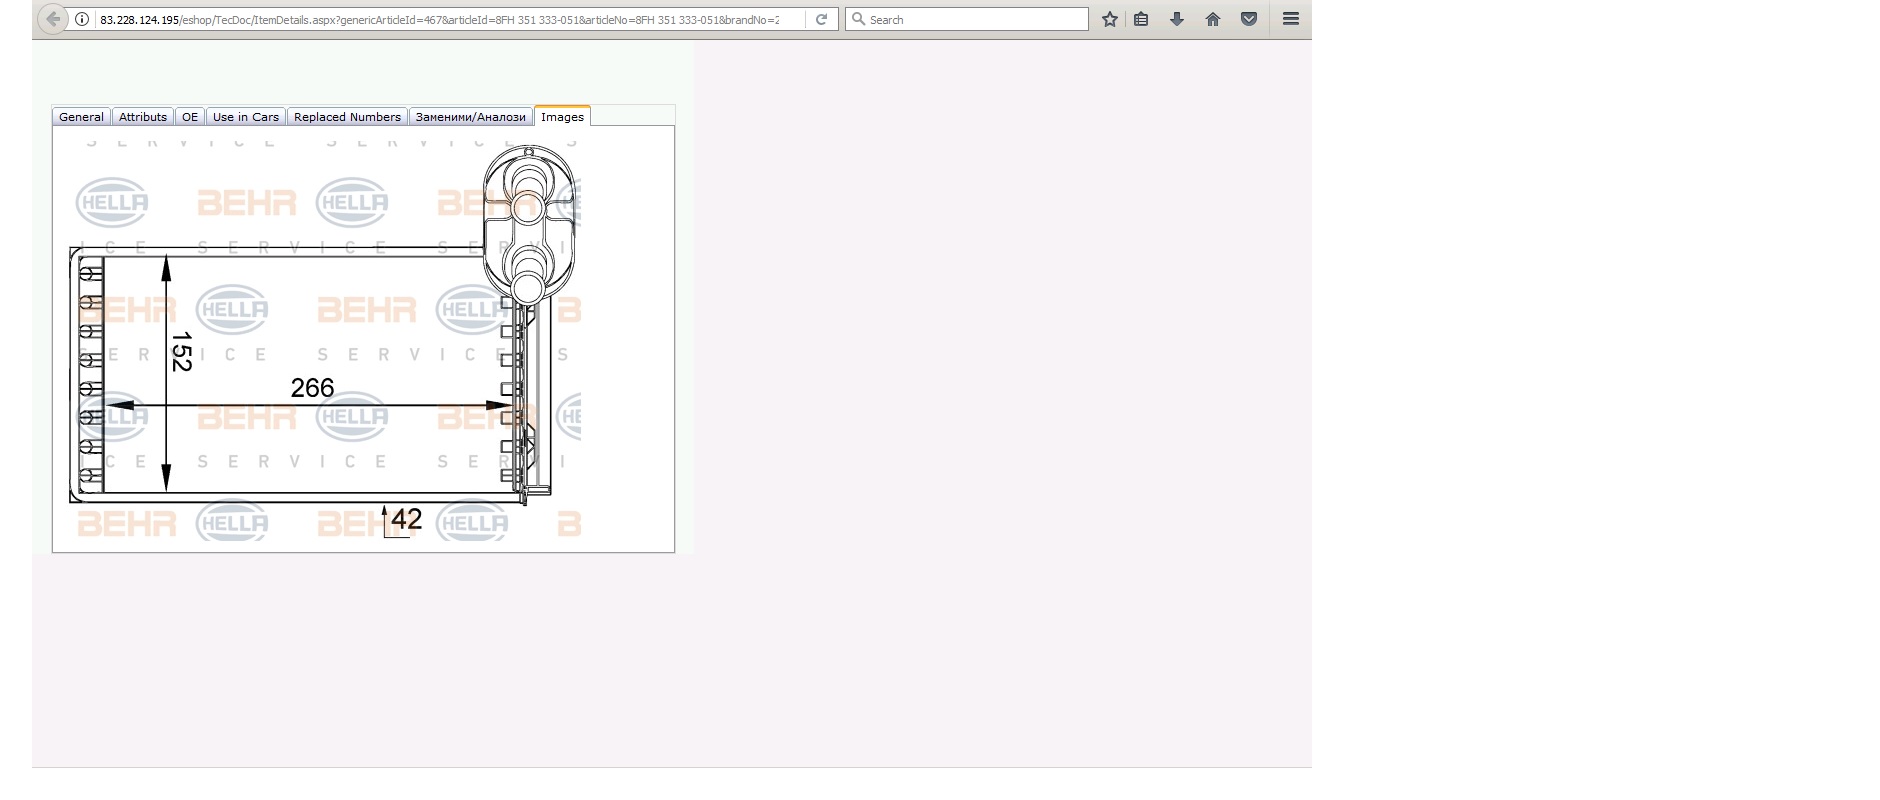View the Use in Cars tab
This screenshot has height=800, width=1880.
click(x=246, y=117)
